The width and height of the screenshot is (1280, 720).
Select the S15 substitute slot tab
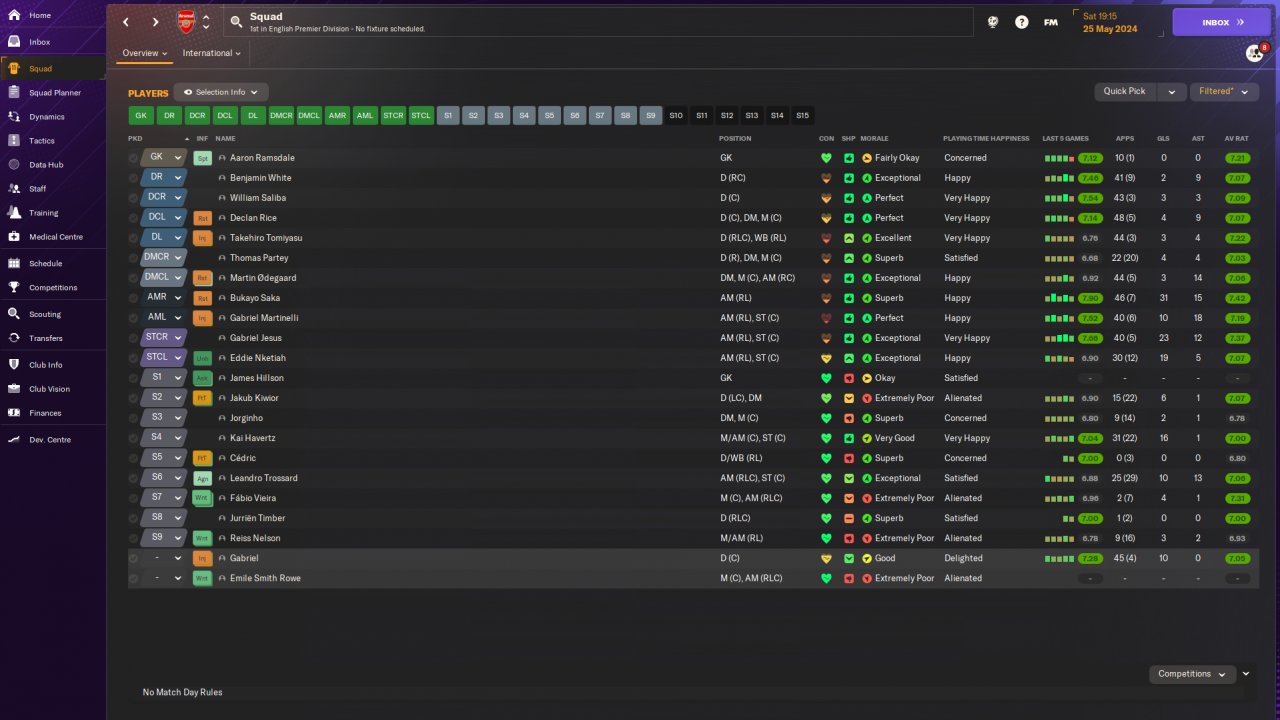[x=802, y=116]
